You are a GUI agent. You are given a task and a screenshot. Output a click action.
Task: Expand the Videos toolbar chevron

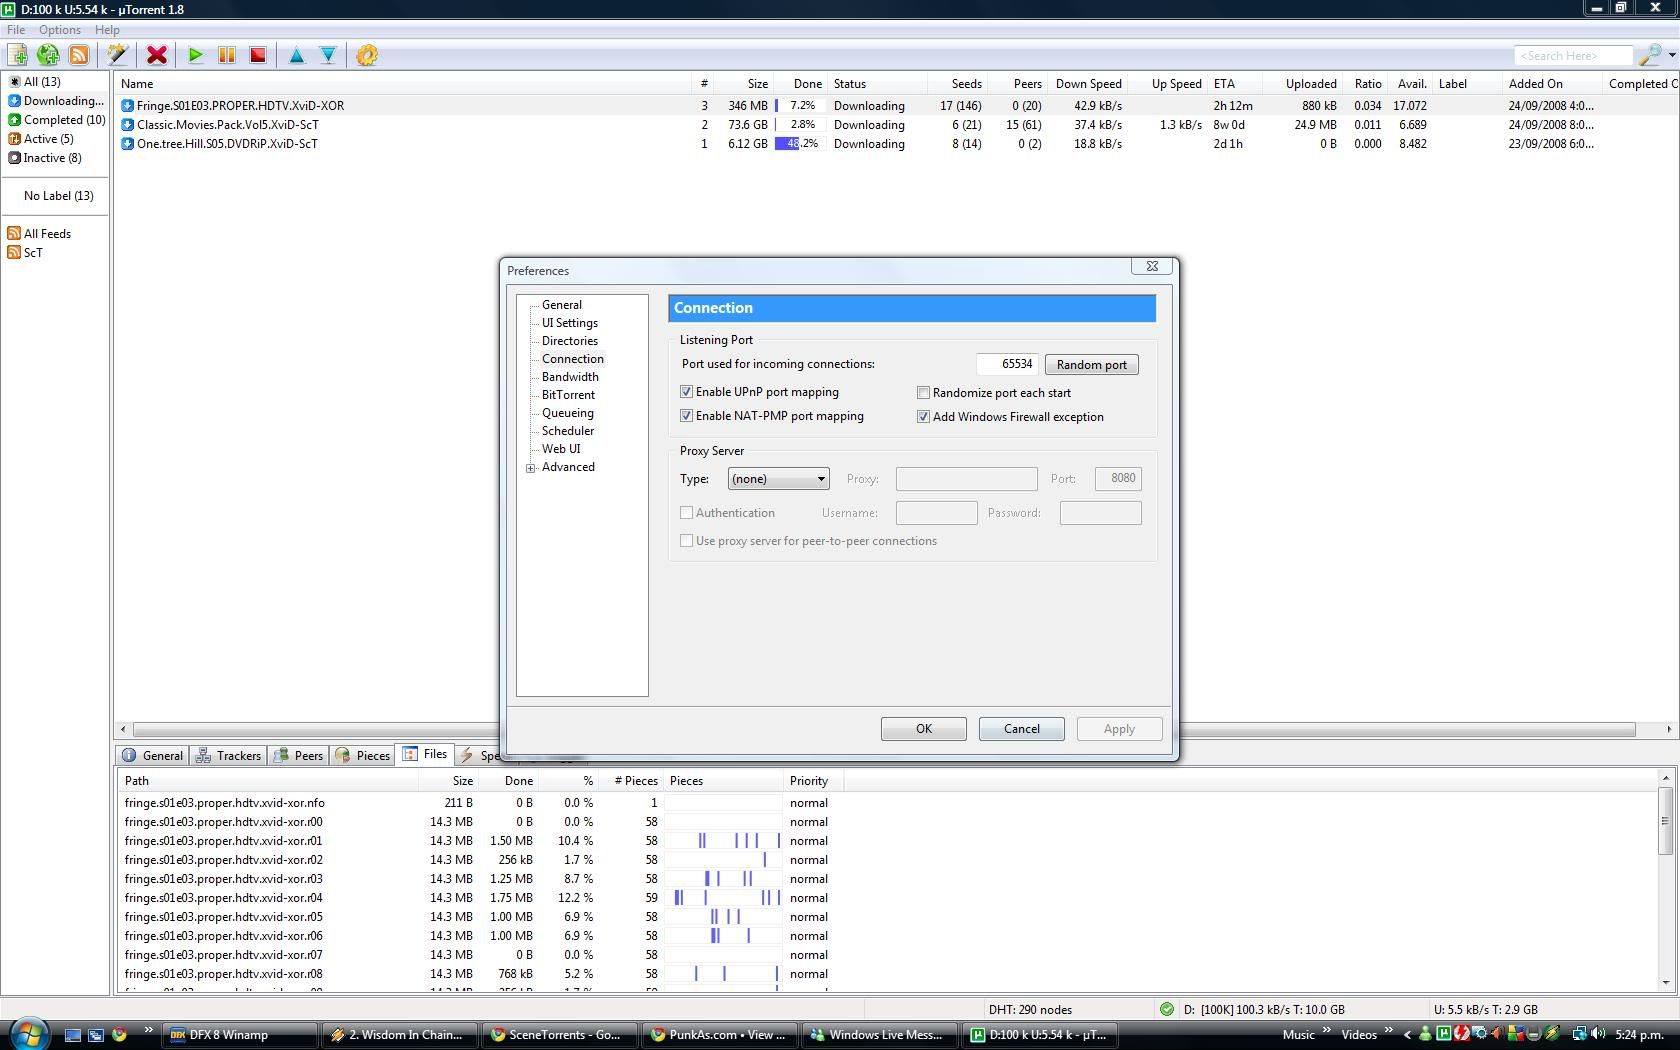click(1388, 1030)
